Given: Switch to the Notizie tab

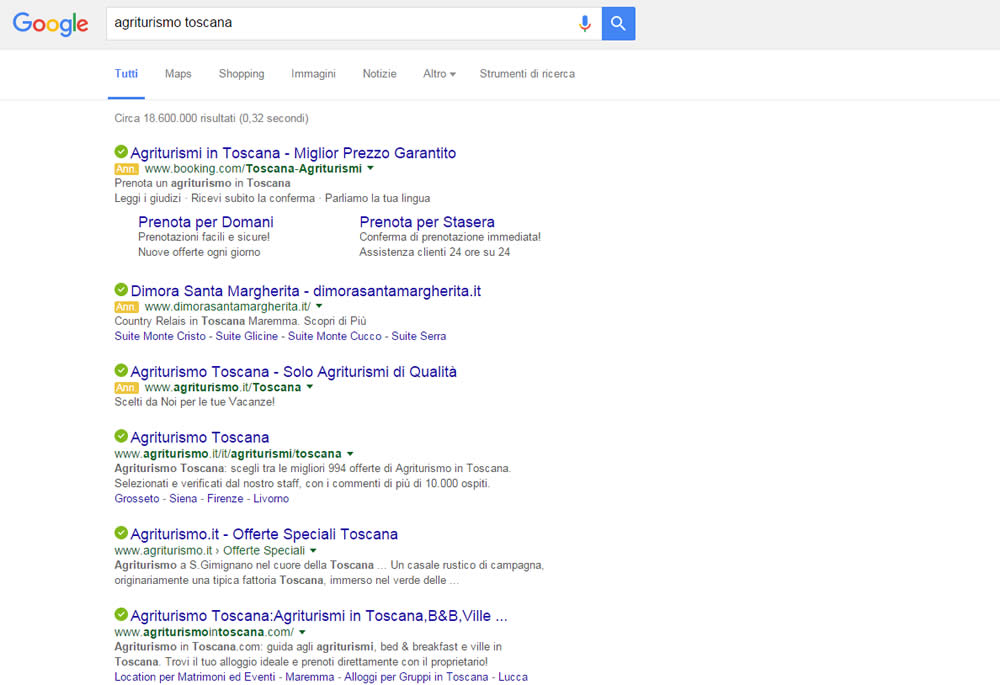Looking at the screenshot, I should click(379, 74).
